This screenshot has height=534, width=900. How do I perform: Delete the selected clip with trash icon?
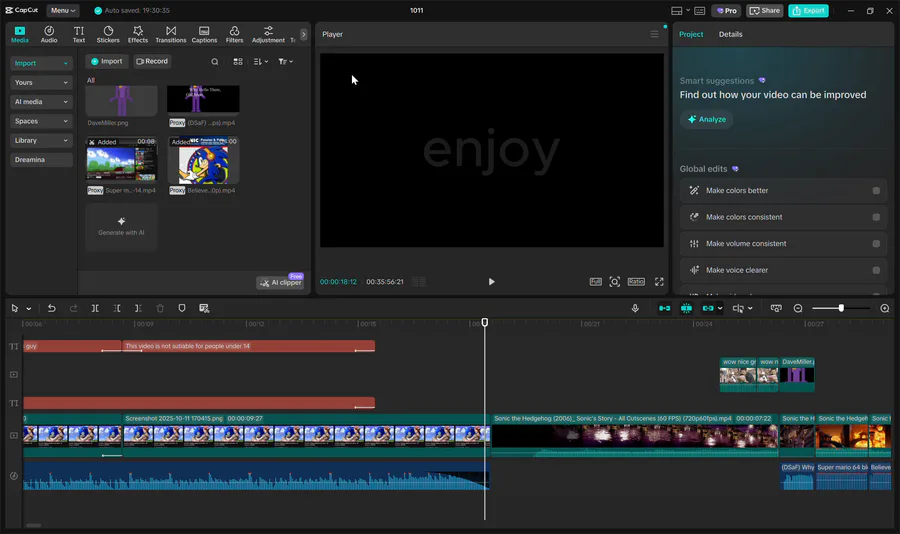160,308
